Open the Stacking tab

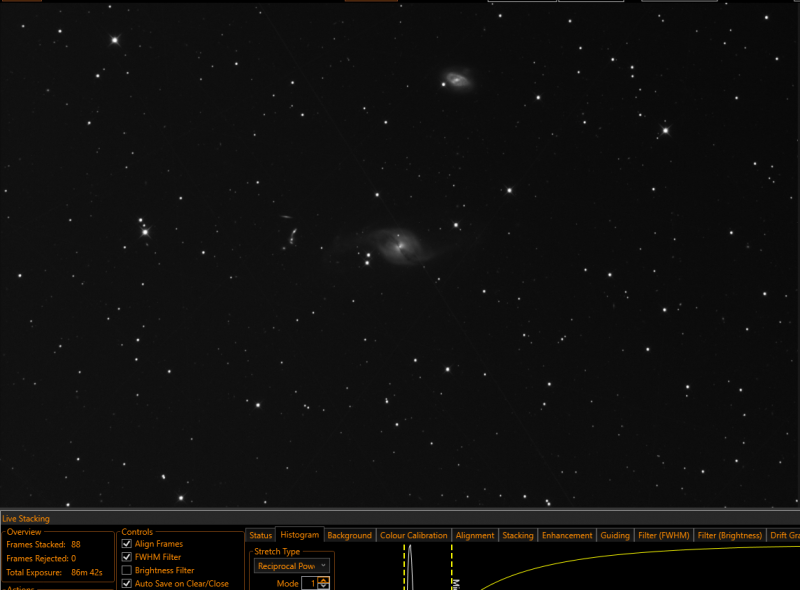point(517,535)
